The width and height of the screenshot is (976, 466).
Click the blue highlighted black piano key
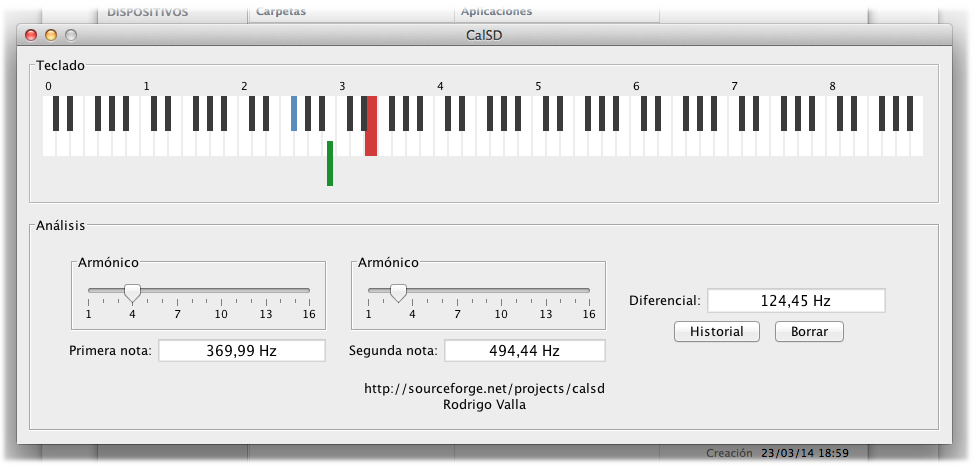click(294, 113)
